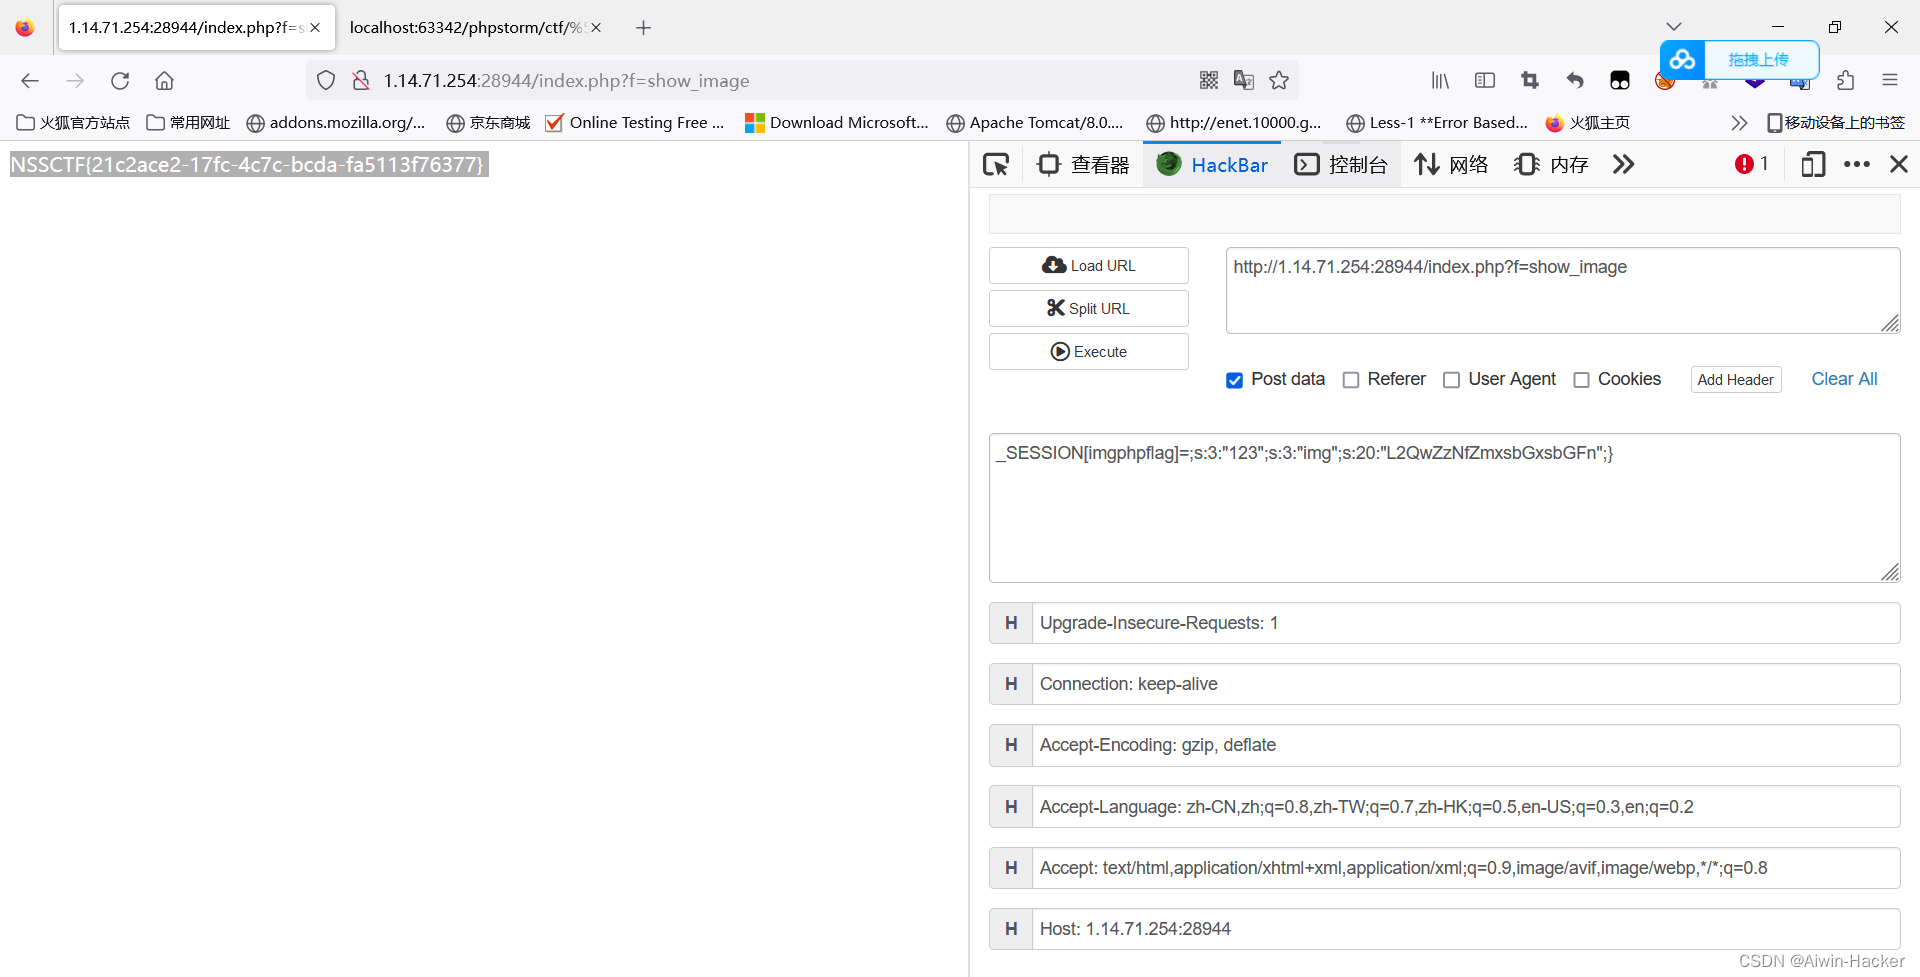Image resolution: width=1920 pixels, height=977 pixels.
Task: Select the DevTools element picker tool
Action: 995,164
